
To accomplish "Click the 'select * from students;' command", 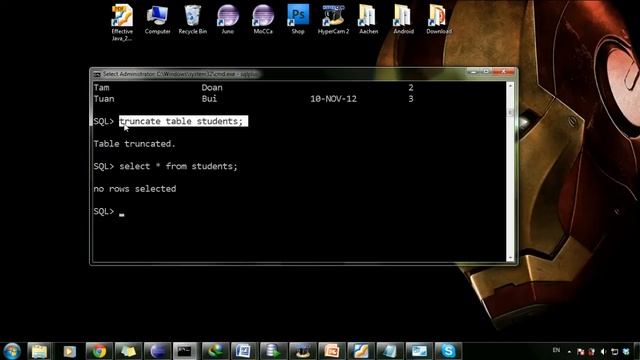I will click(178, 166).
